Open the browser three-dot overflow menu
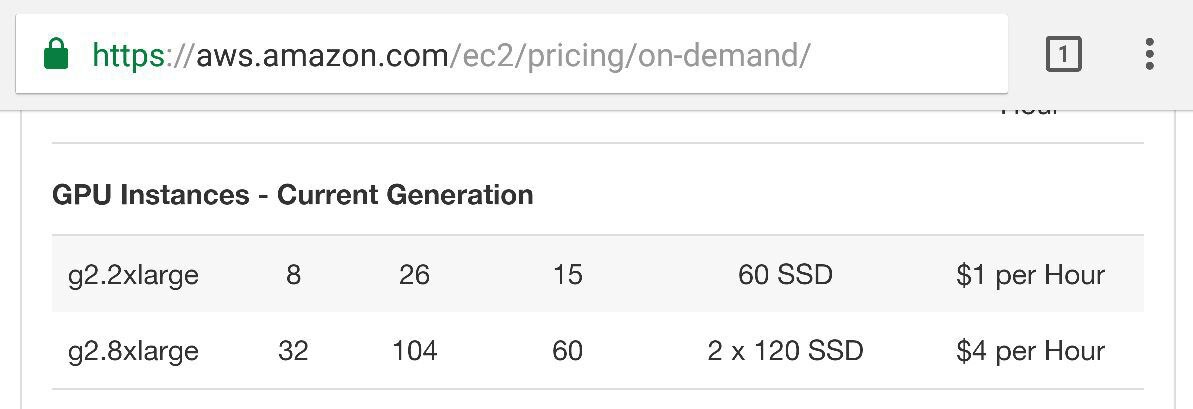This screenshot has height=409, width=1193. tap(1149, 55)
